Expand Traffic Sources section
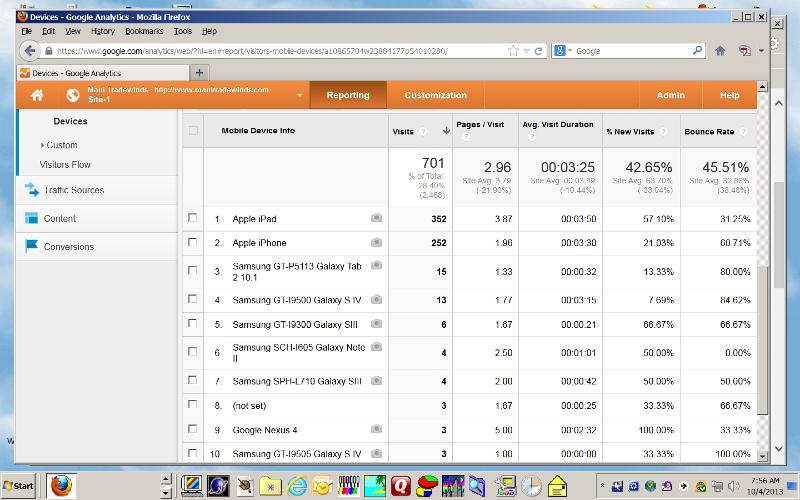This screenshot has height=500, width=800. pos(74,190)
